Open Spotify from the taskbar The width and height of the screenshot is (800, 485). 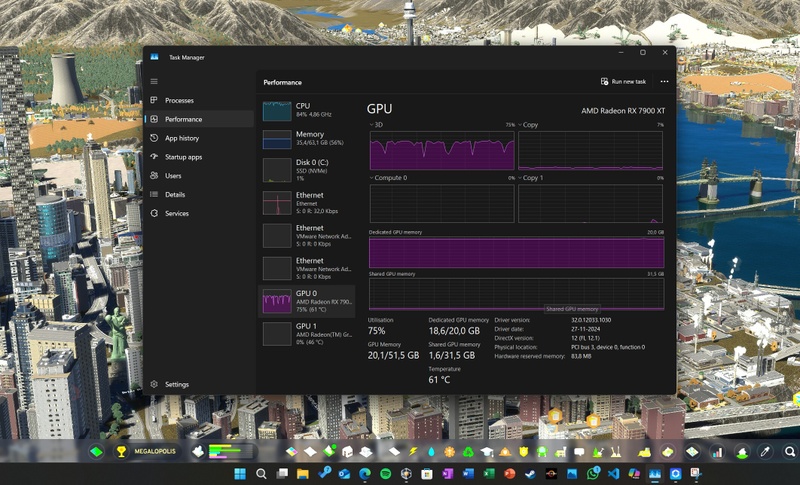pyautogui.click(x=385, y=474)
